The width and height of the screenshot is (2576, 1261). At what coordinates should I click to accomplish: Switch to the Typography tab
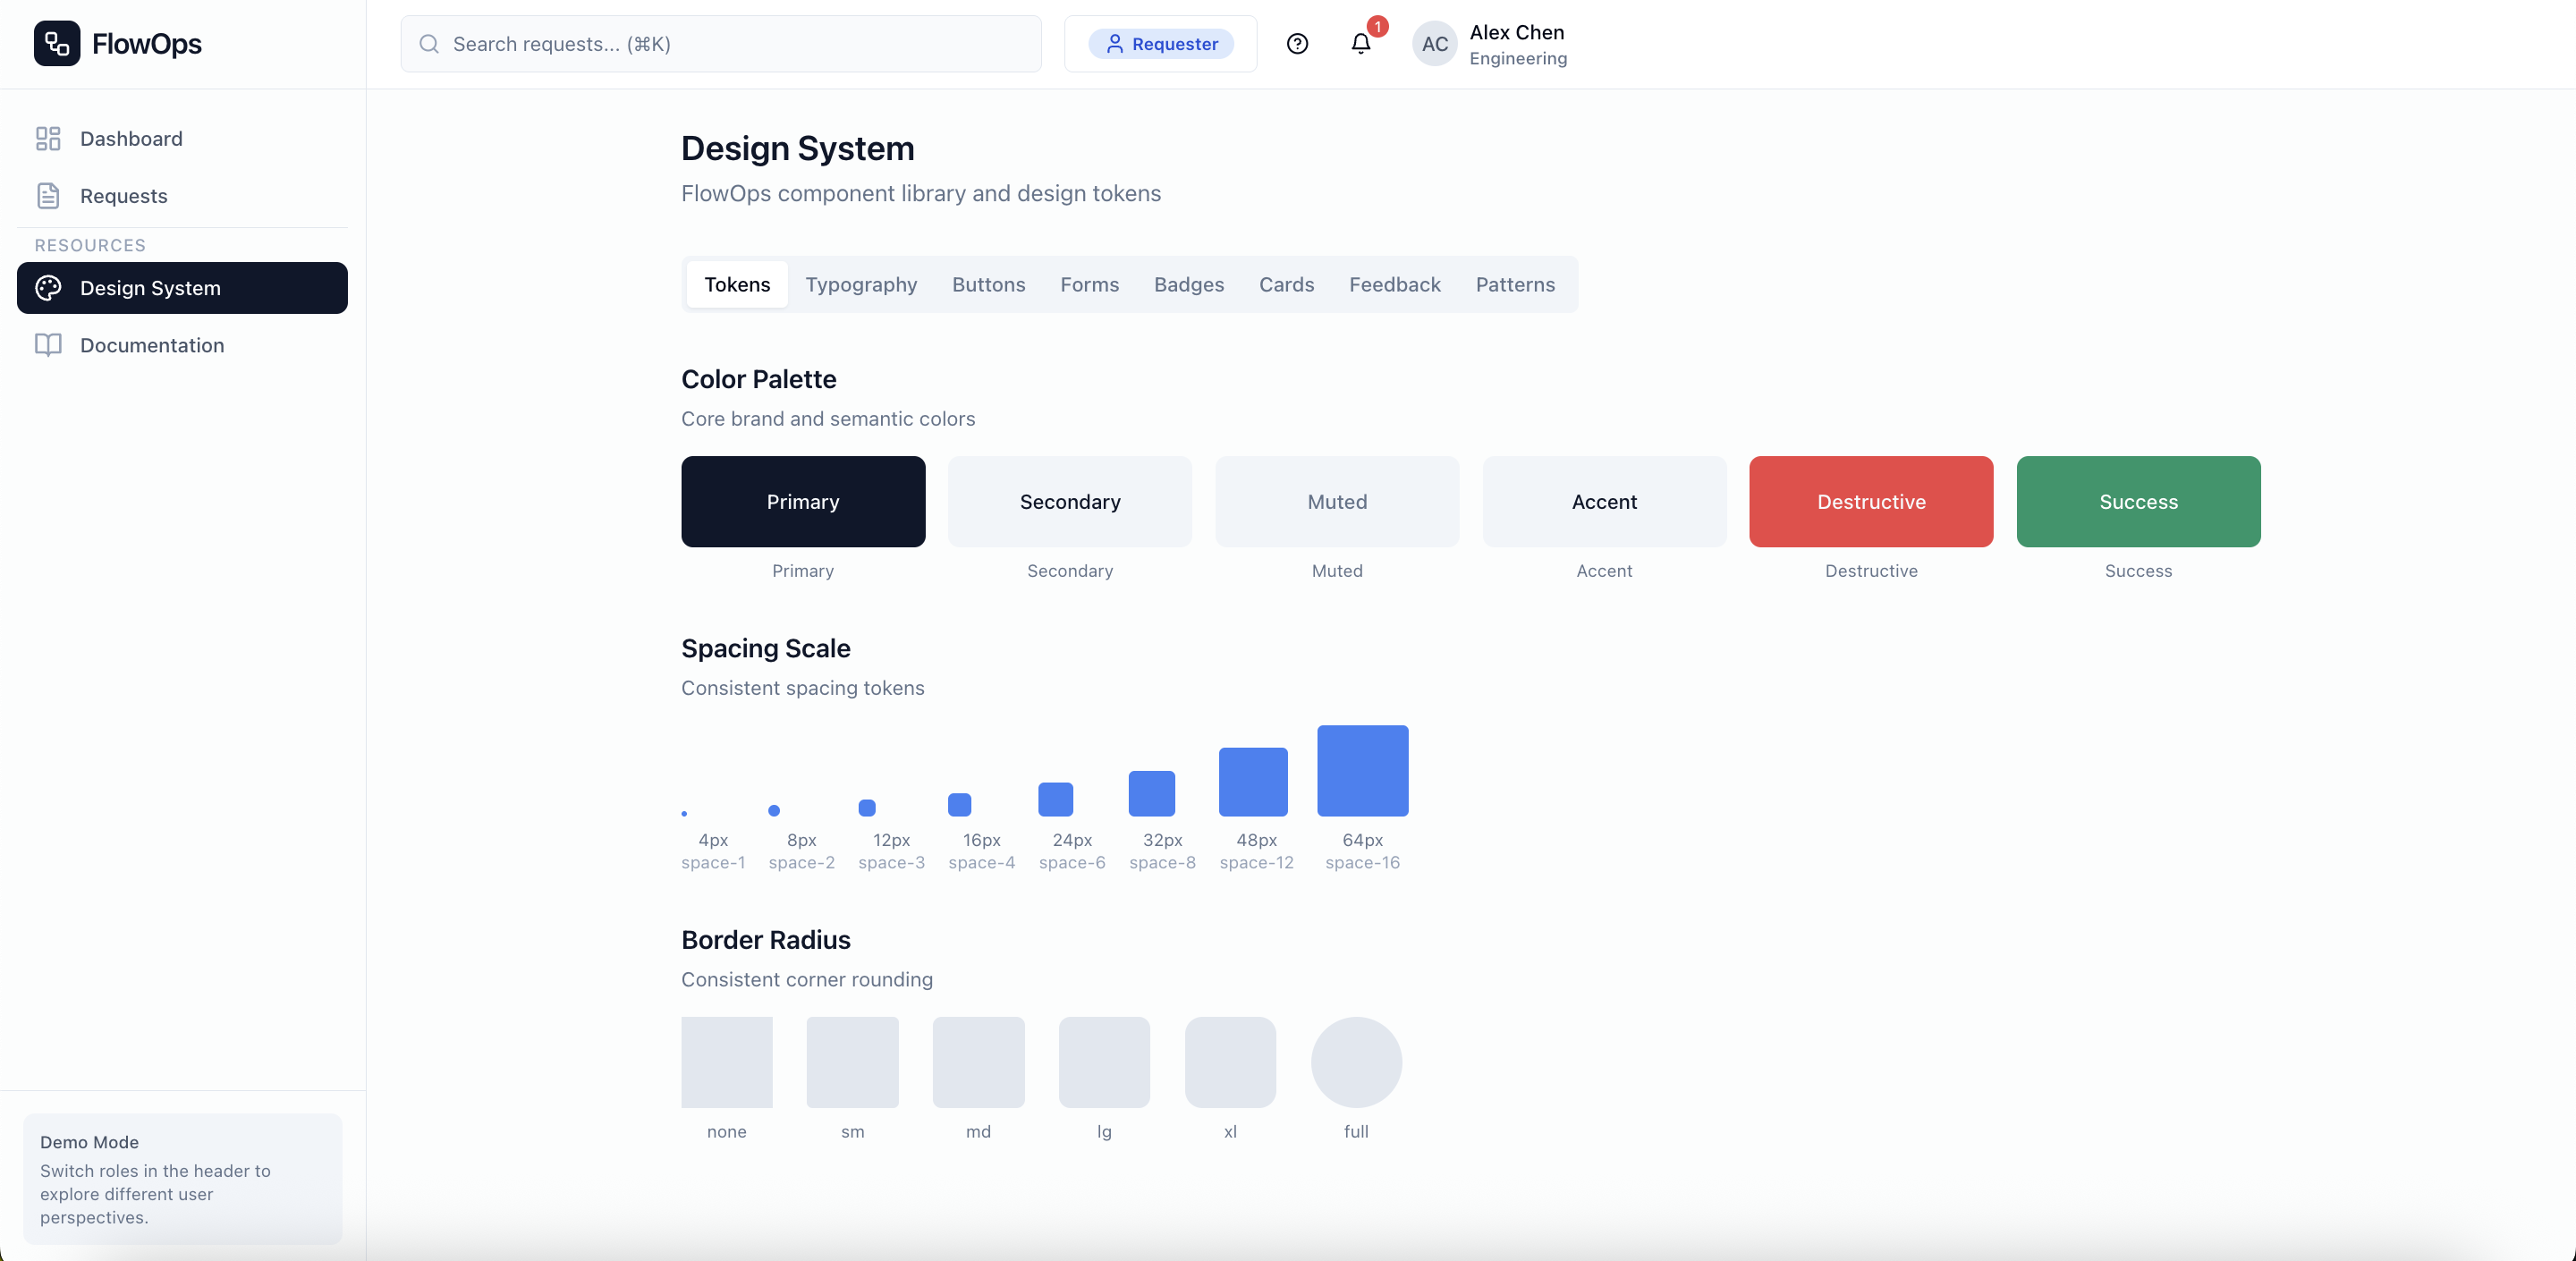860,285
